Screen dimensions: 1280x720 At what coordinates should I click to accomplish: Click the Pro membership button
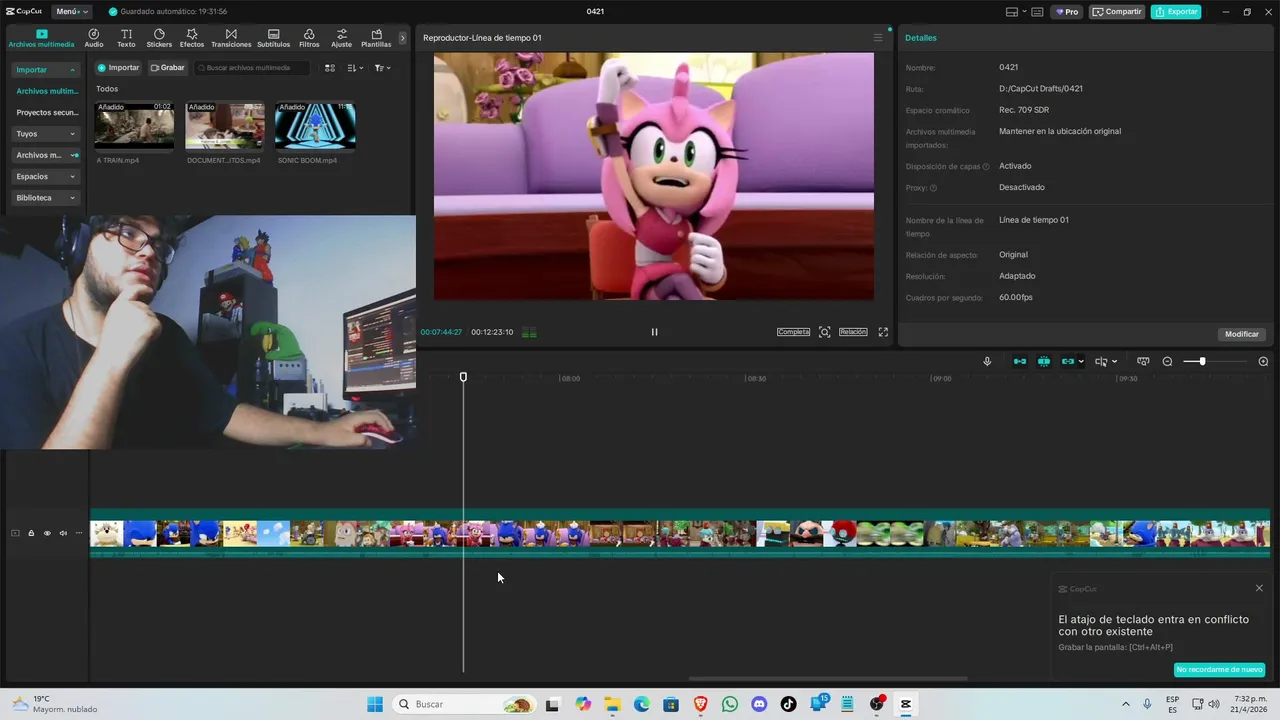pos(1067,12)
